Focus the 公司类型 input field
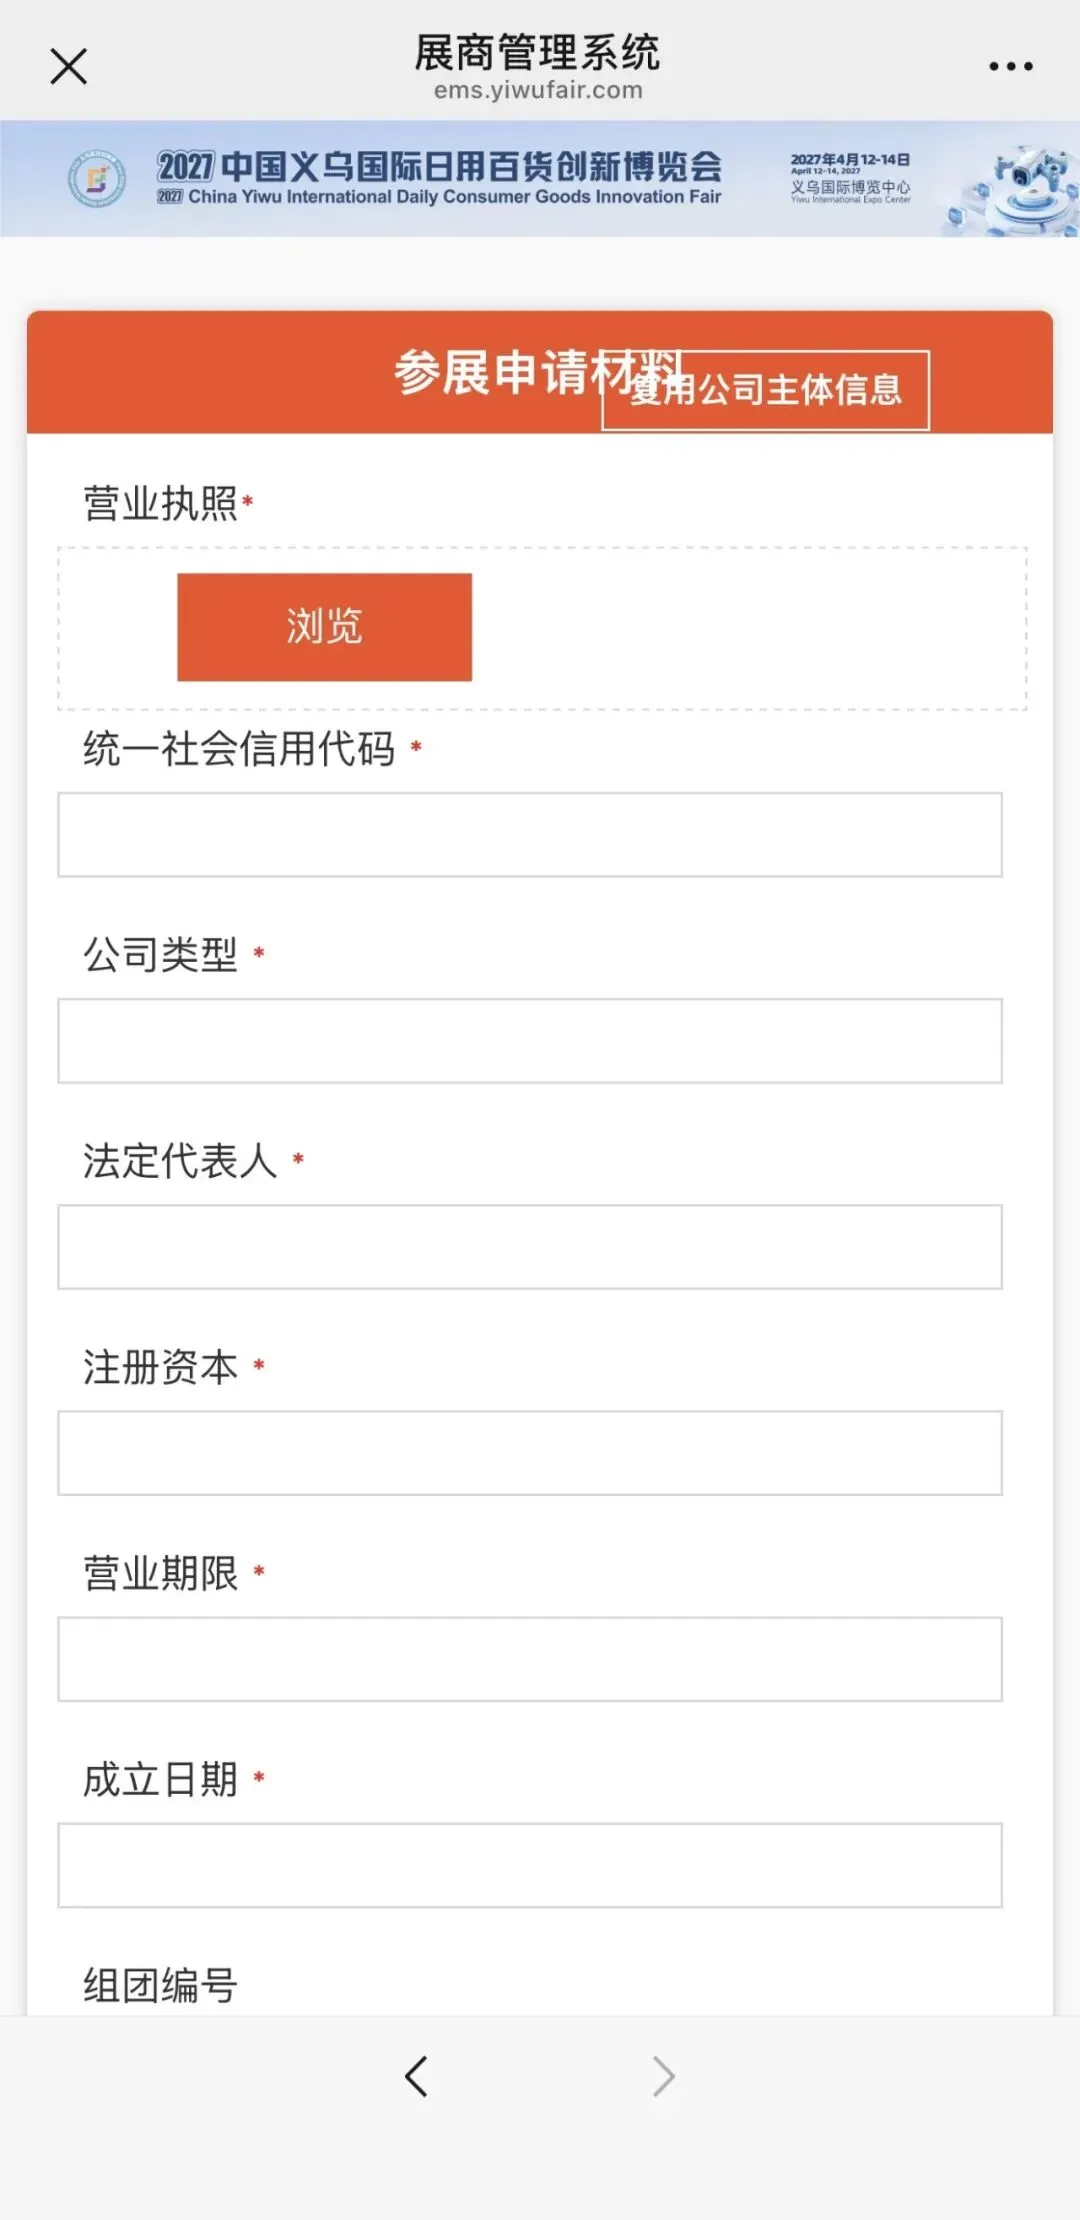The height and width of the screenshot is (2220, 1080). tap(530, 1041)
